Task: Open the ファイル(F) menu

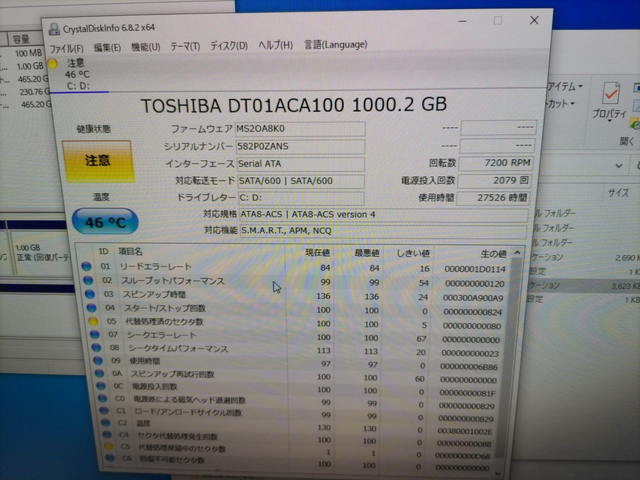Action: [x=66, y=49]
